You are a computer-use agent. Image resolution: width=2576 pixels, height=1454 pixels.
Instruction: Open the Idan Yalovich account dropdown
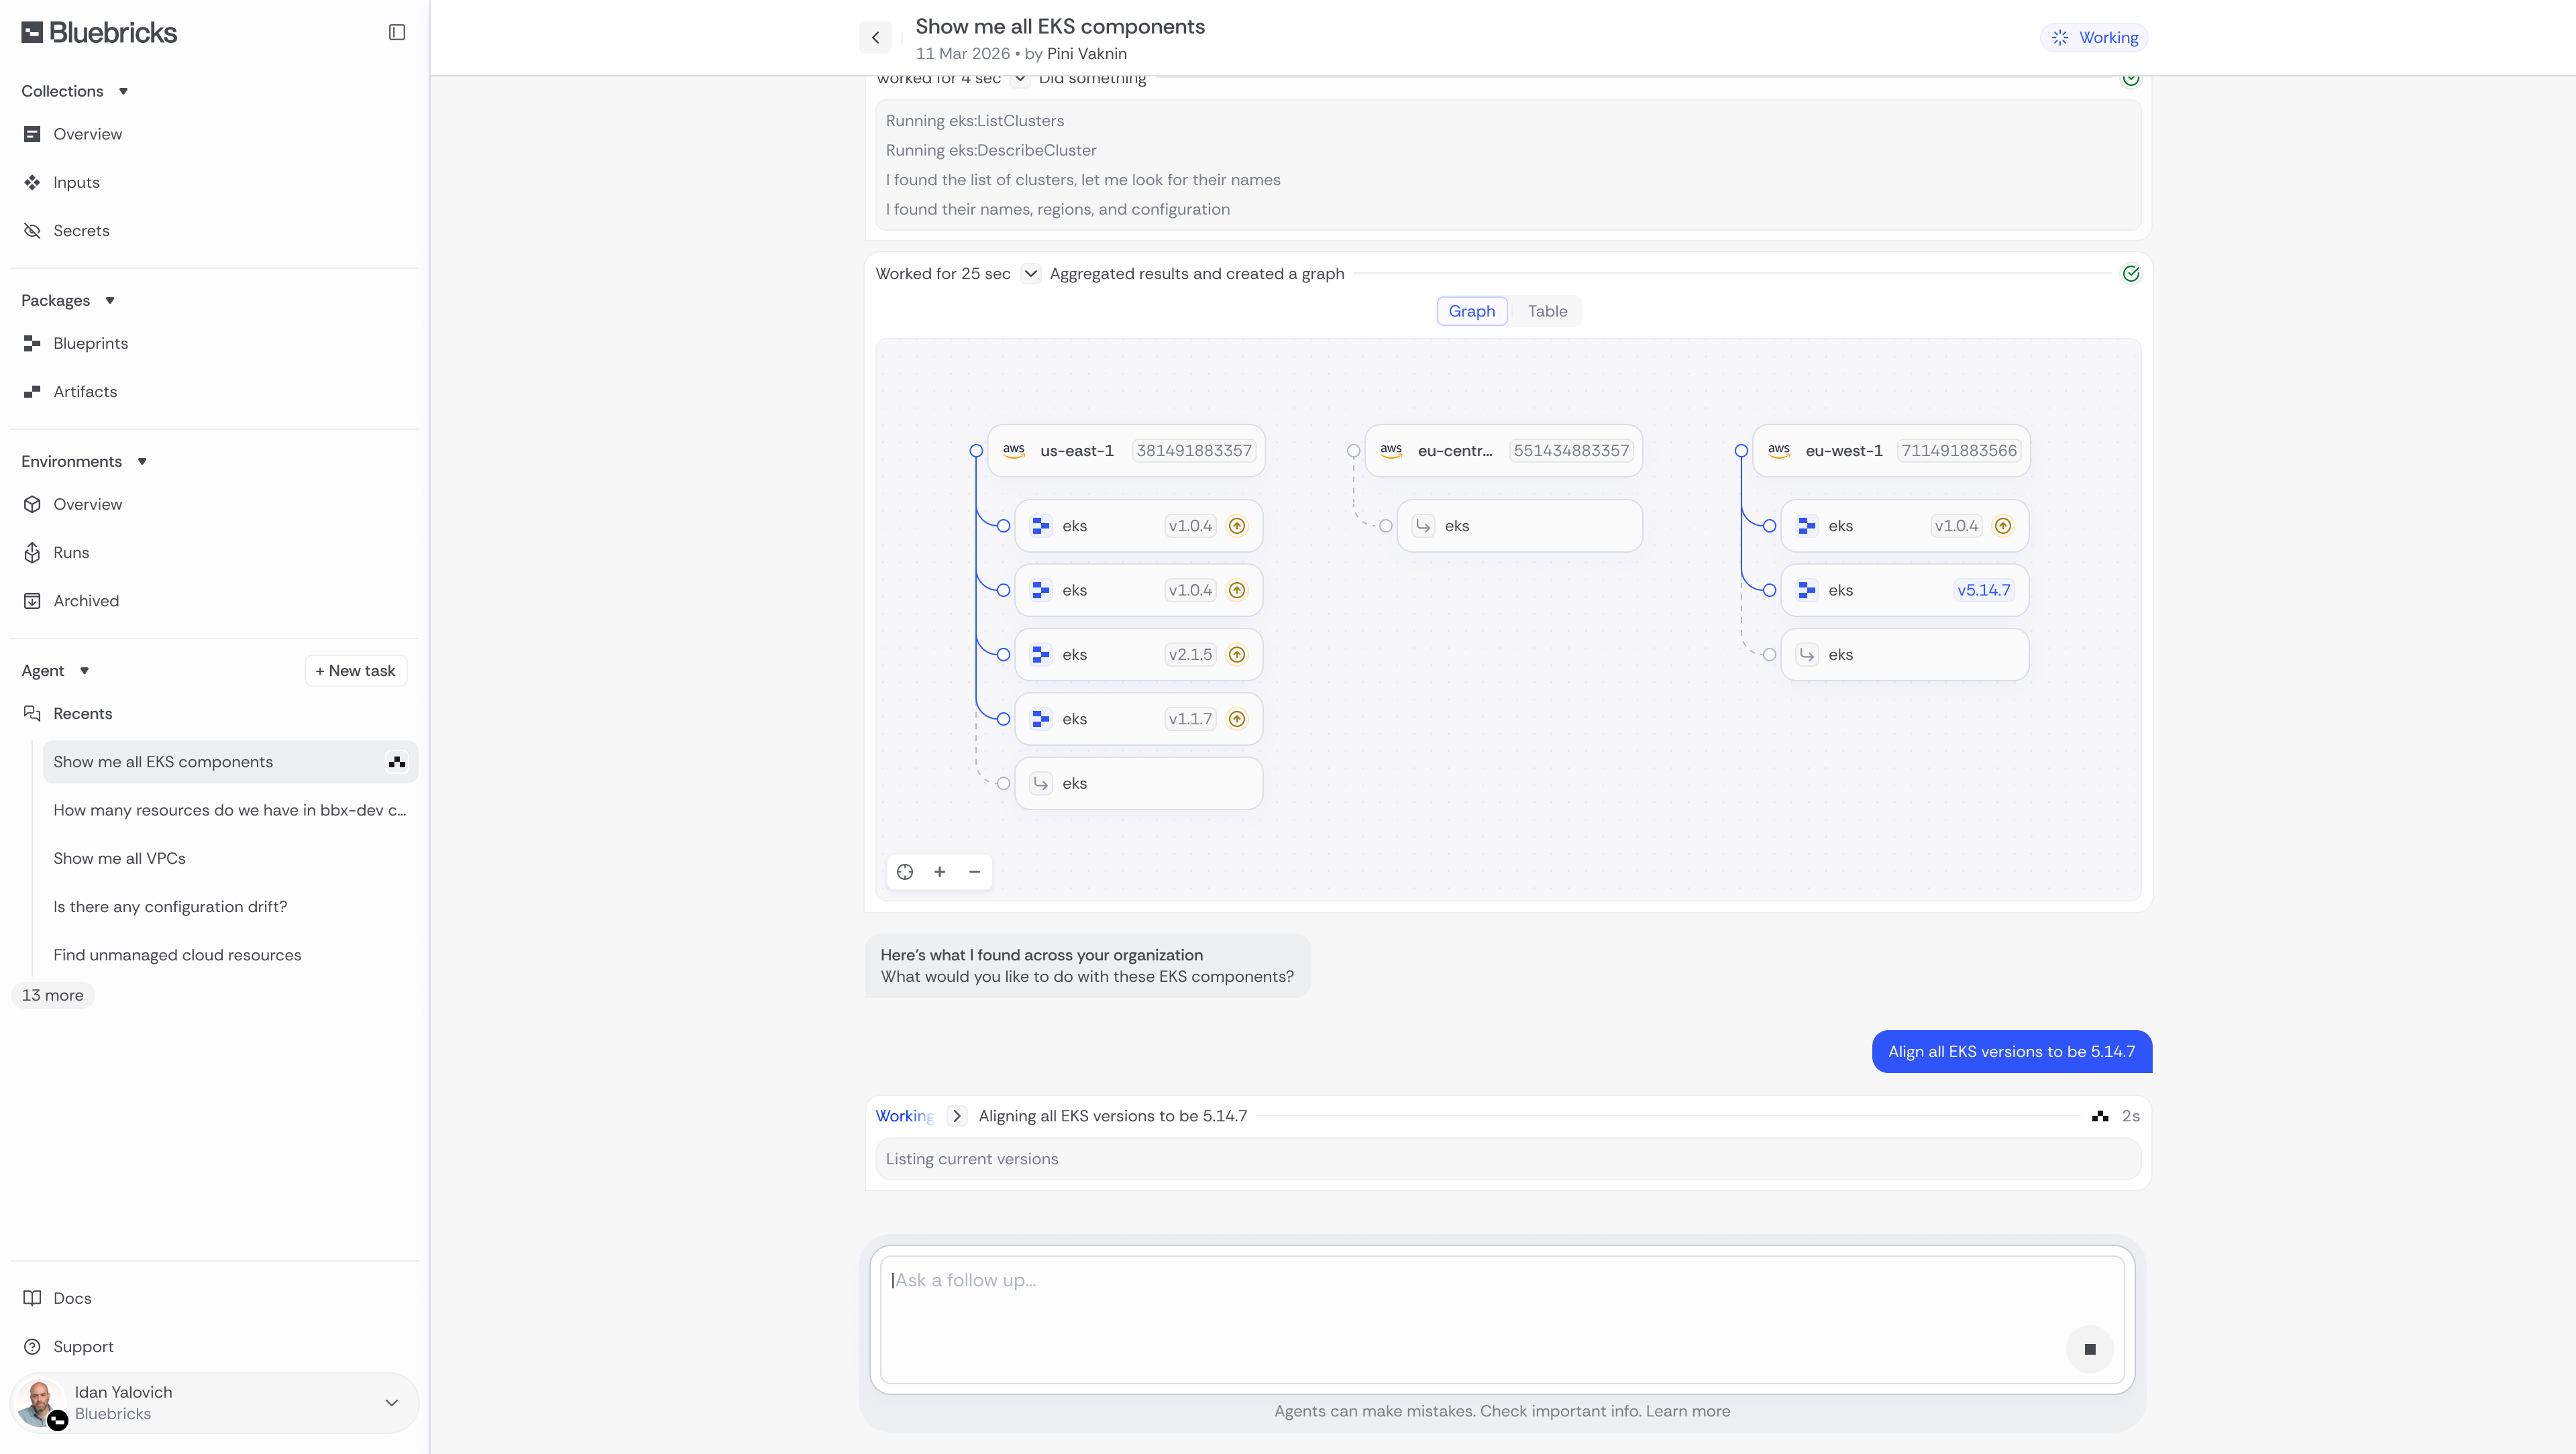(391, 1402)
